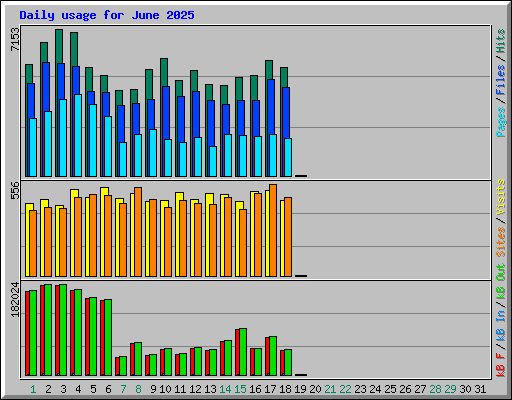Select day 26 on the x-axis

click(405, 389)
